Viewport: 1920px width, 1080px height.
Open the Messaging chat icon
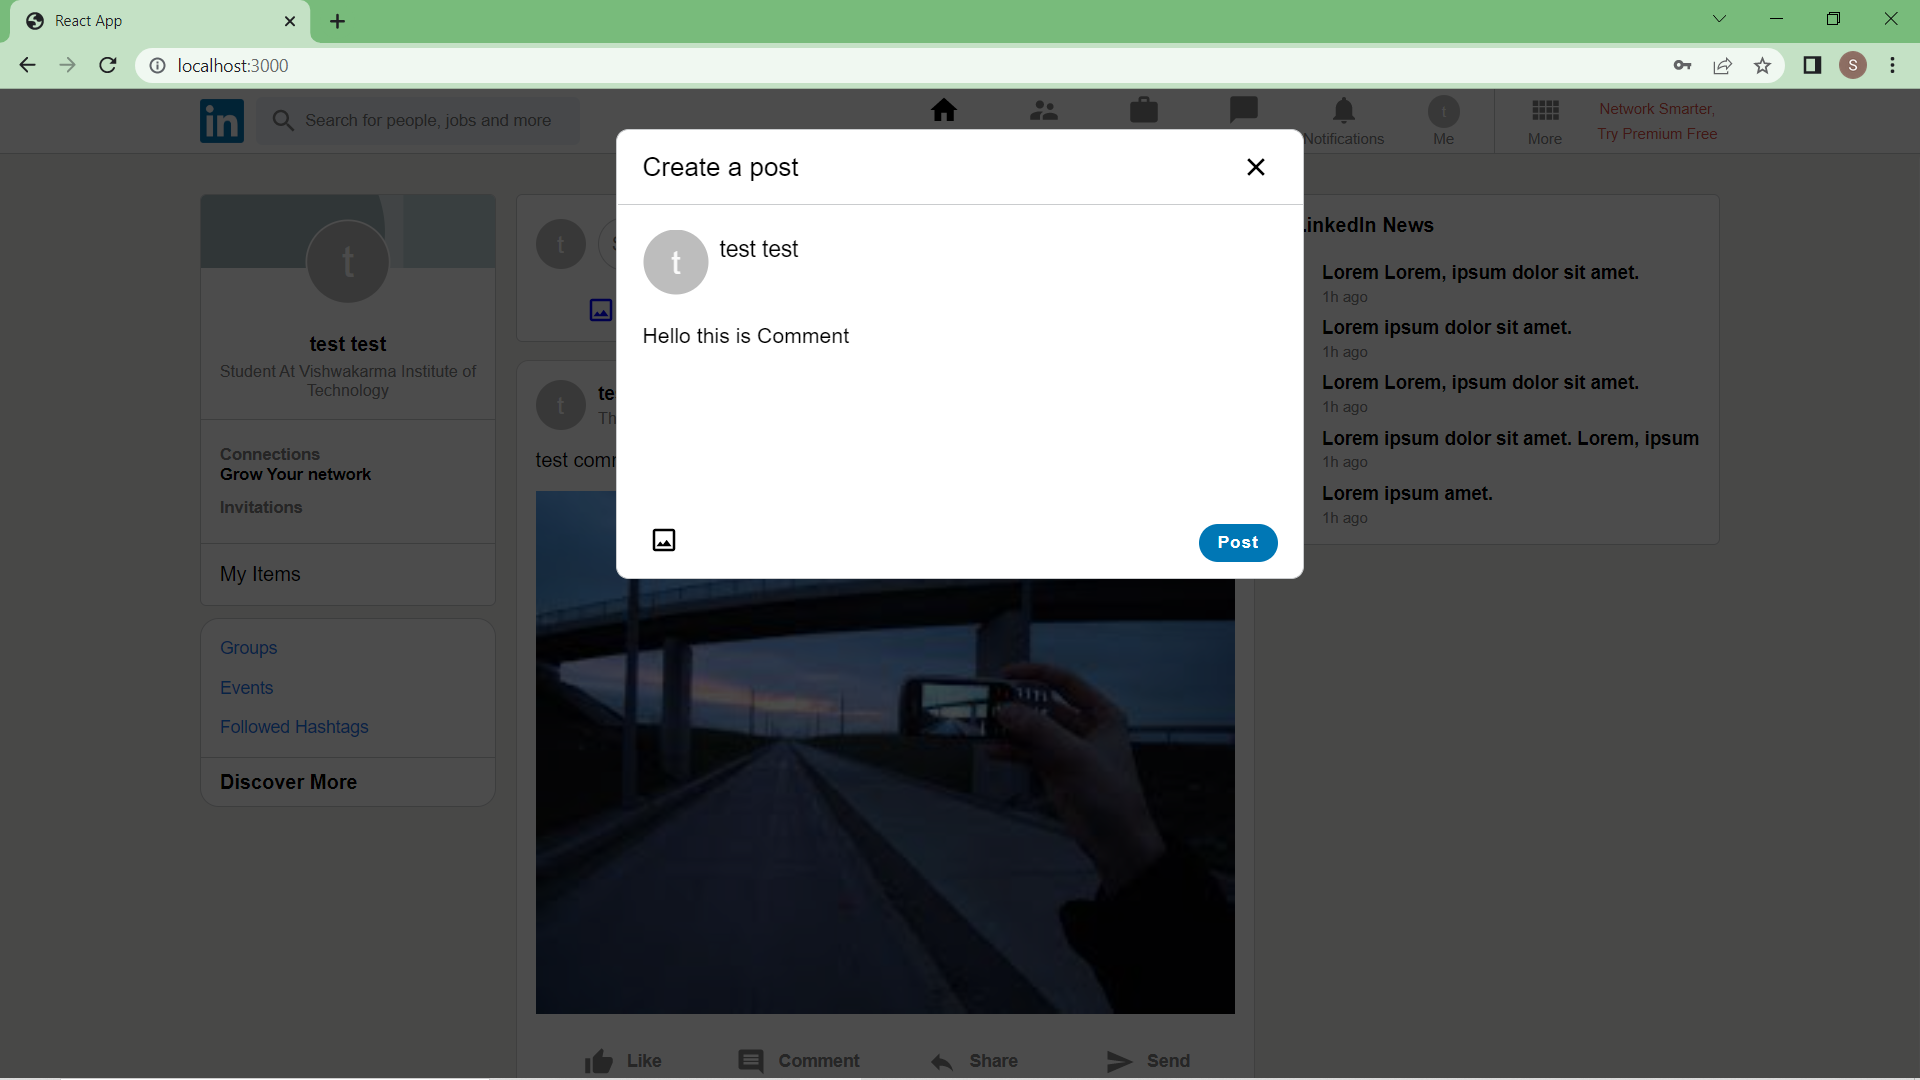coord(1242,110)
